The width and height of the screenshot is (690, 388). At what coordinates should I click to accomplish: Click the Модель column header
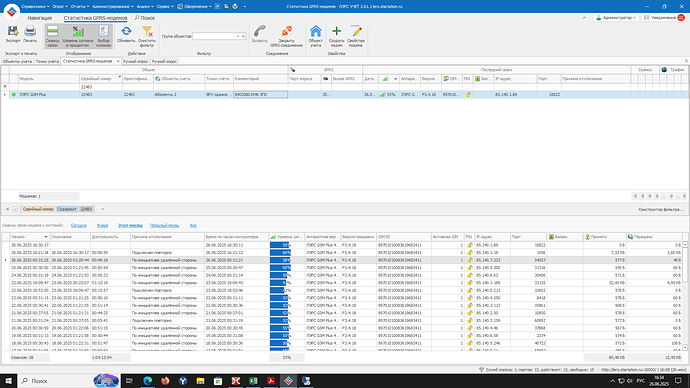pyautogui.click(x=48, y=79)
